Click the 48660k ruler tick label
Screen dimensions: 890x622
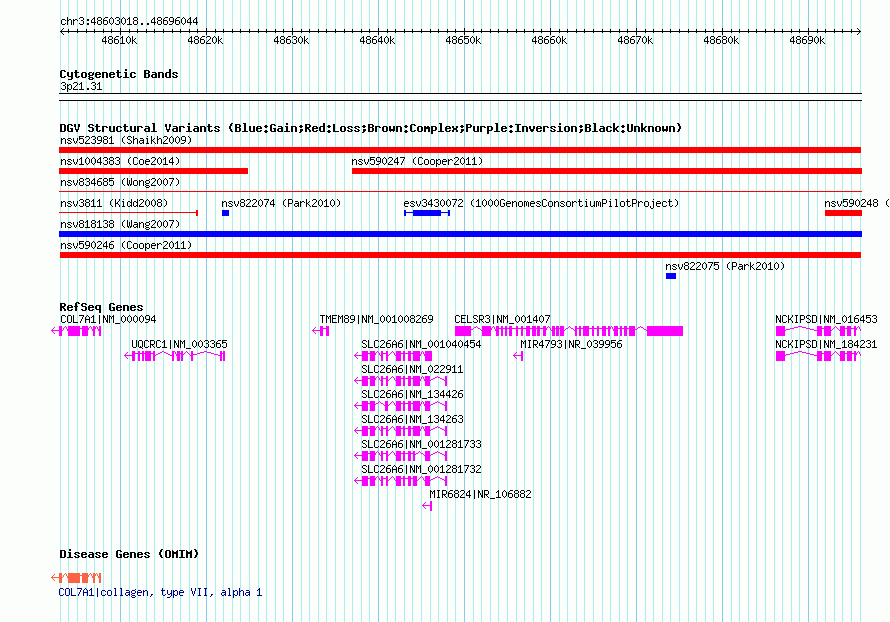click(549, 40)
